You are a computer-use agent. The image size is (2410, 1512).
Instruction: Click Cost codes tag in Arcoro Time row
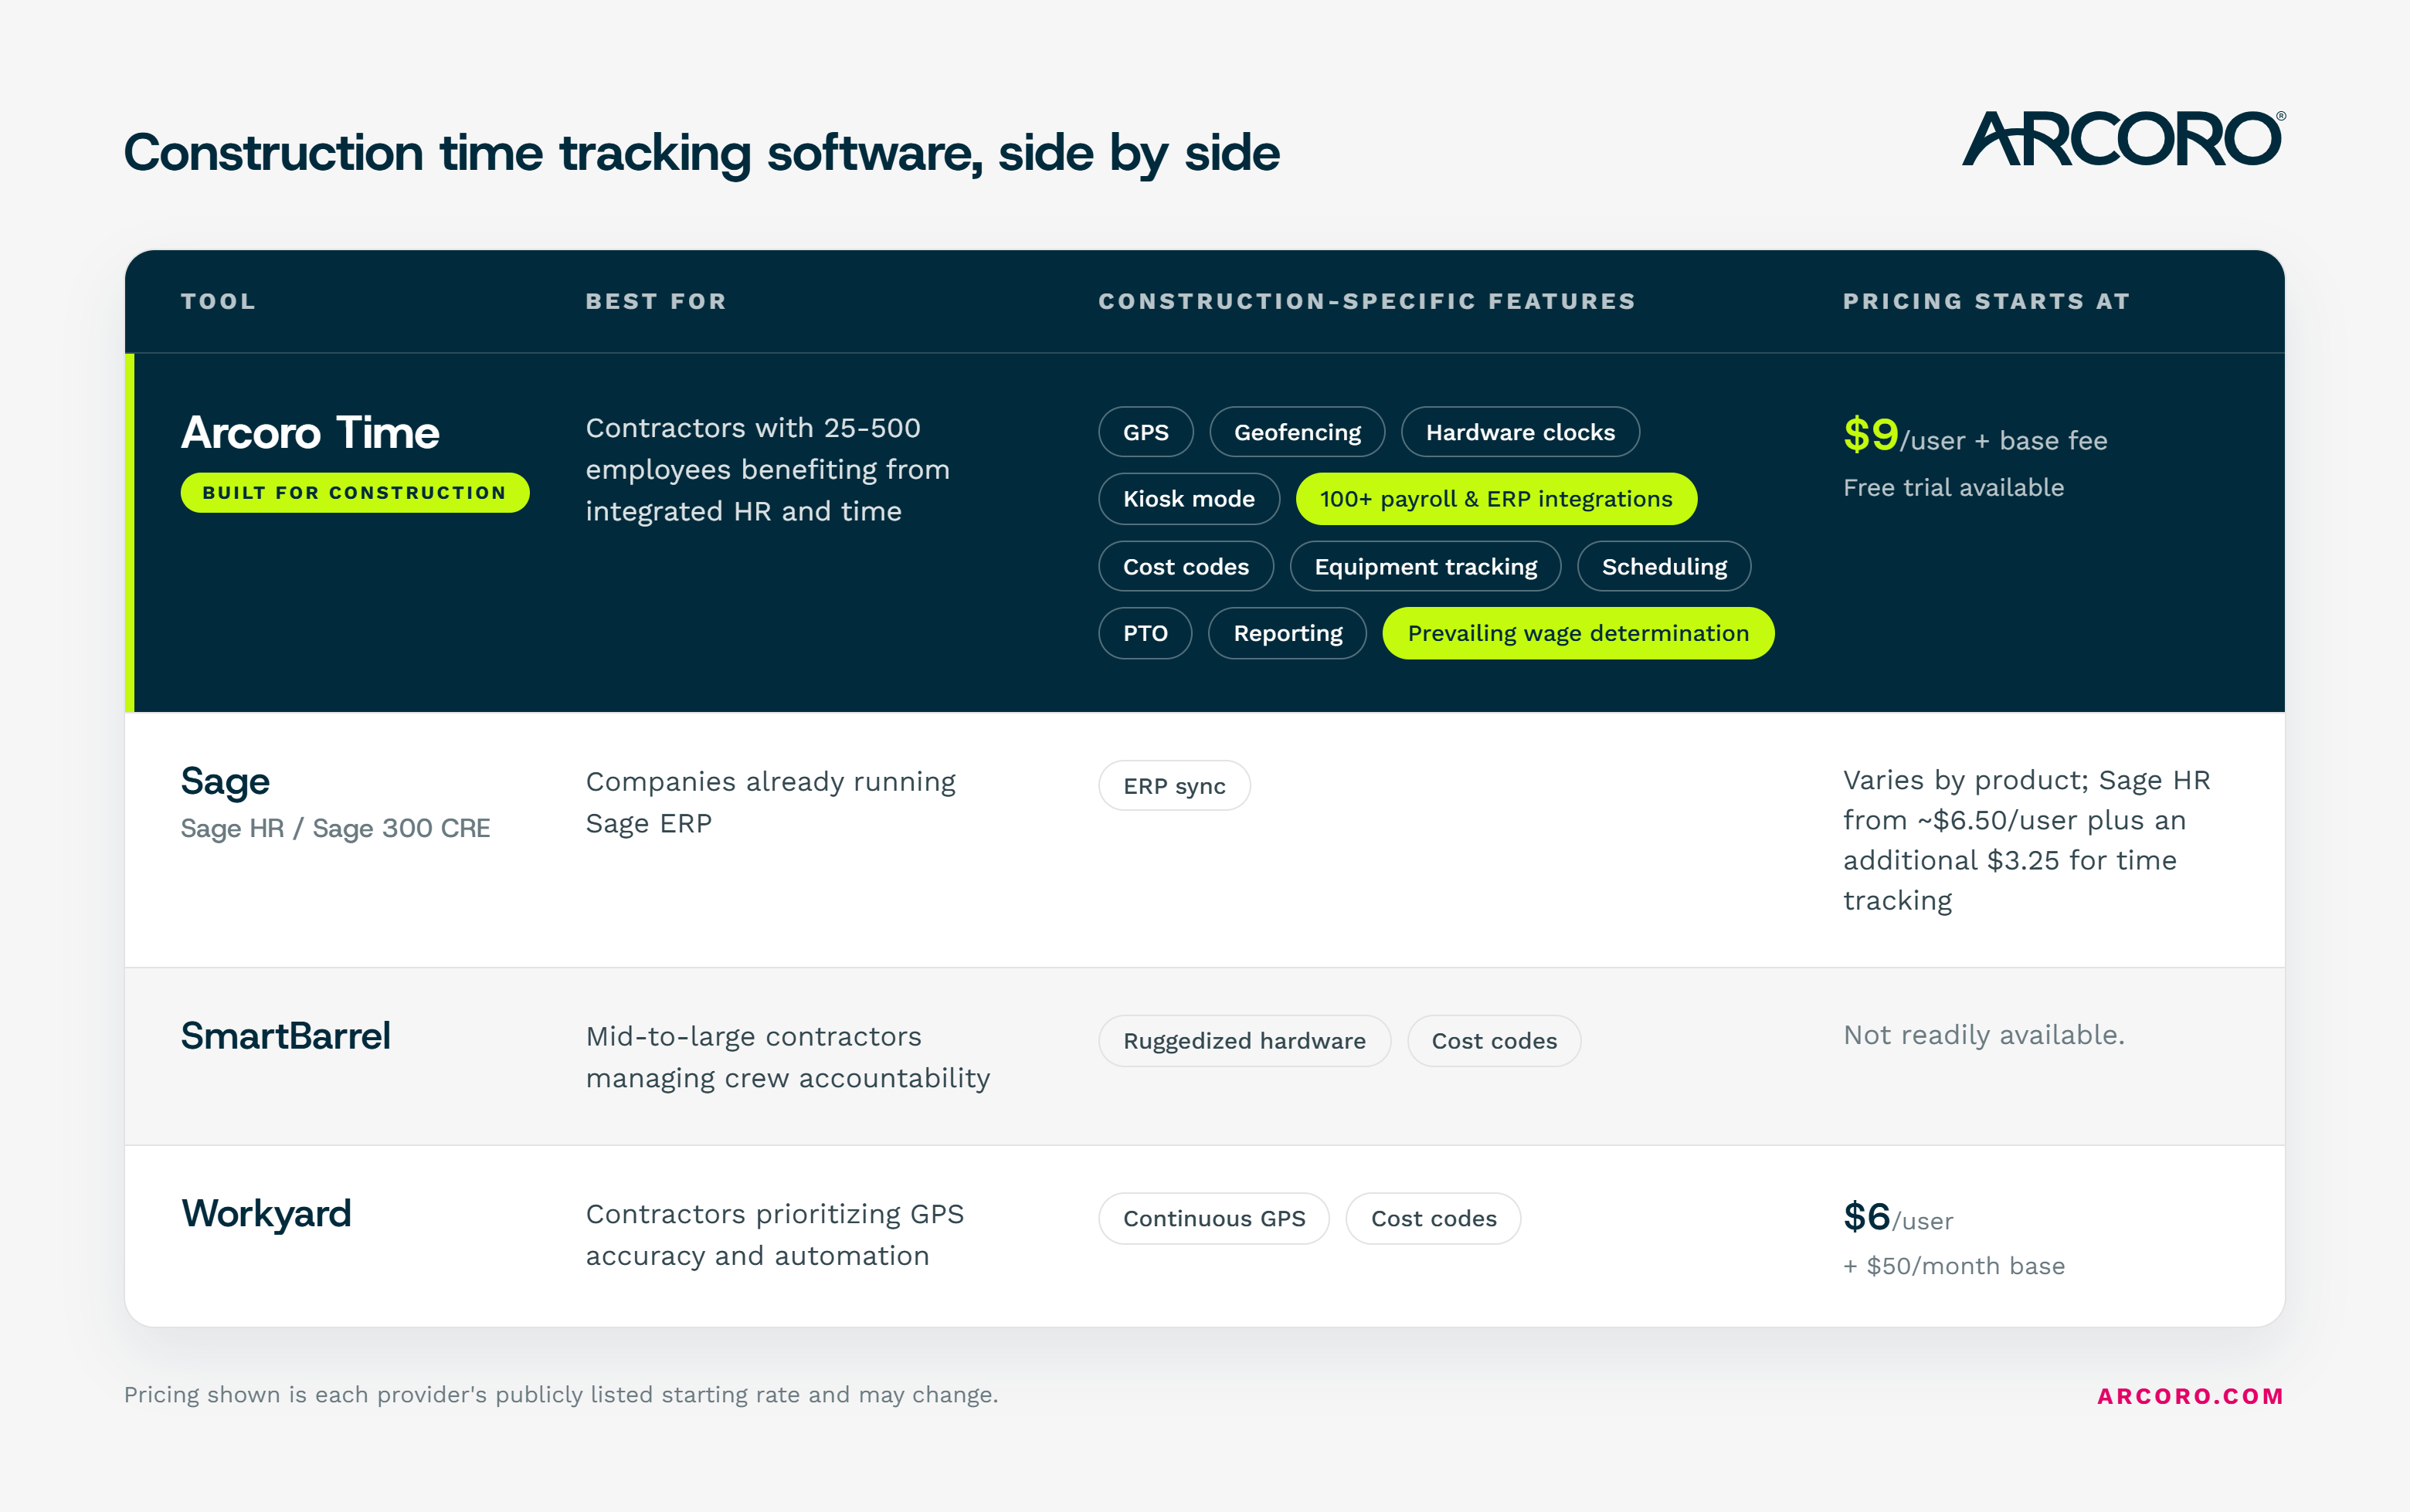[x=1186, y=567]
